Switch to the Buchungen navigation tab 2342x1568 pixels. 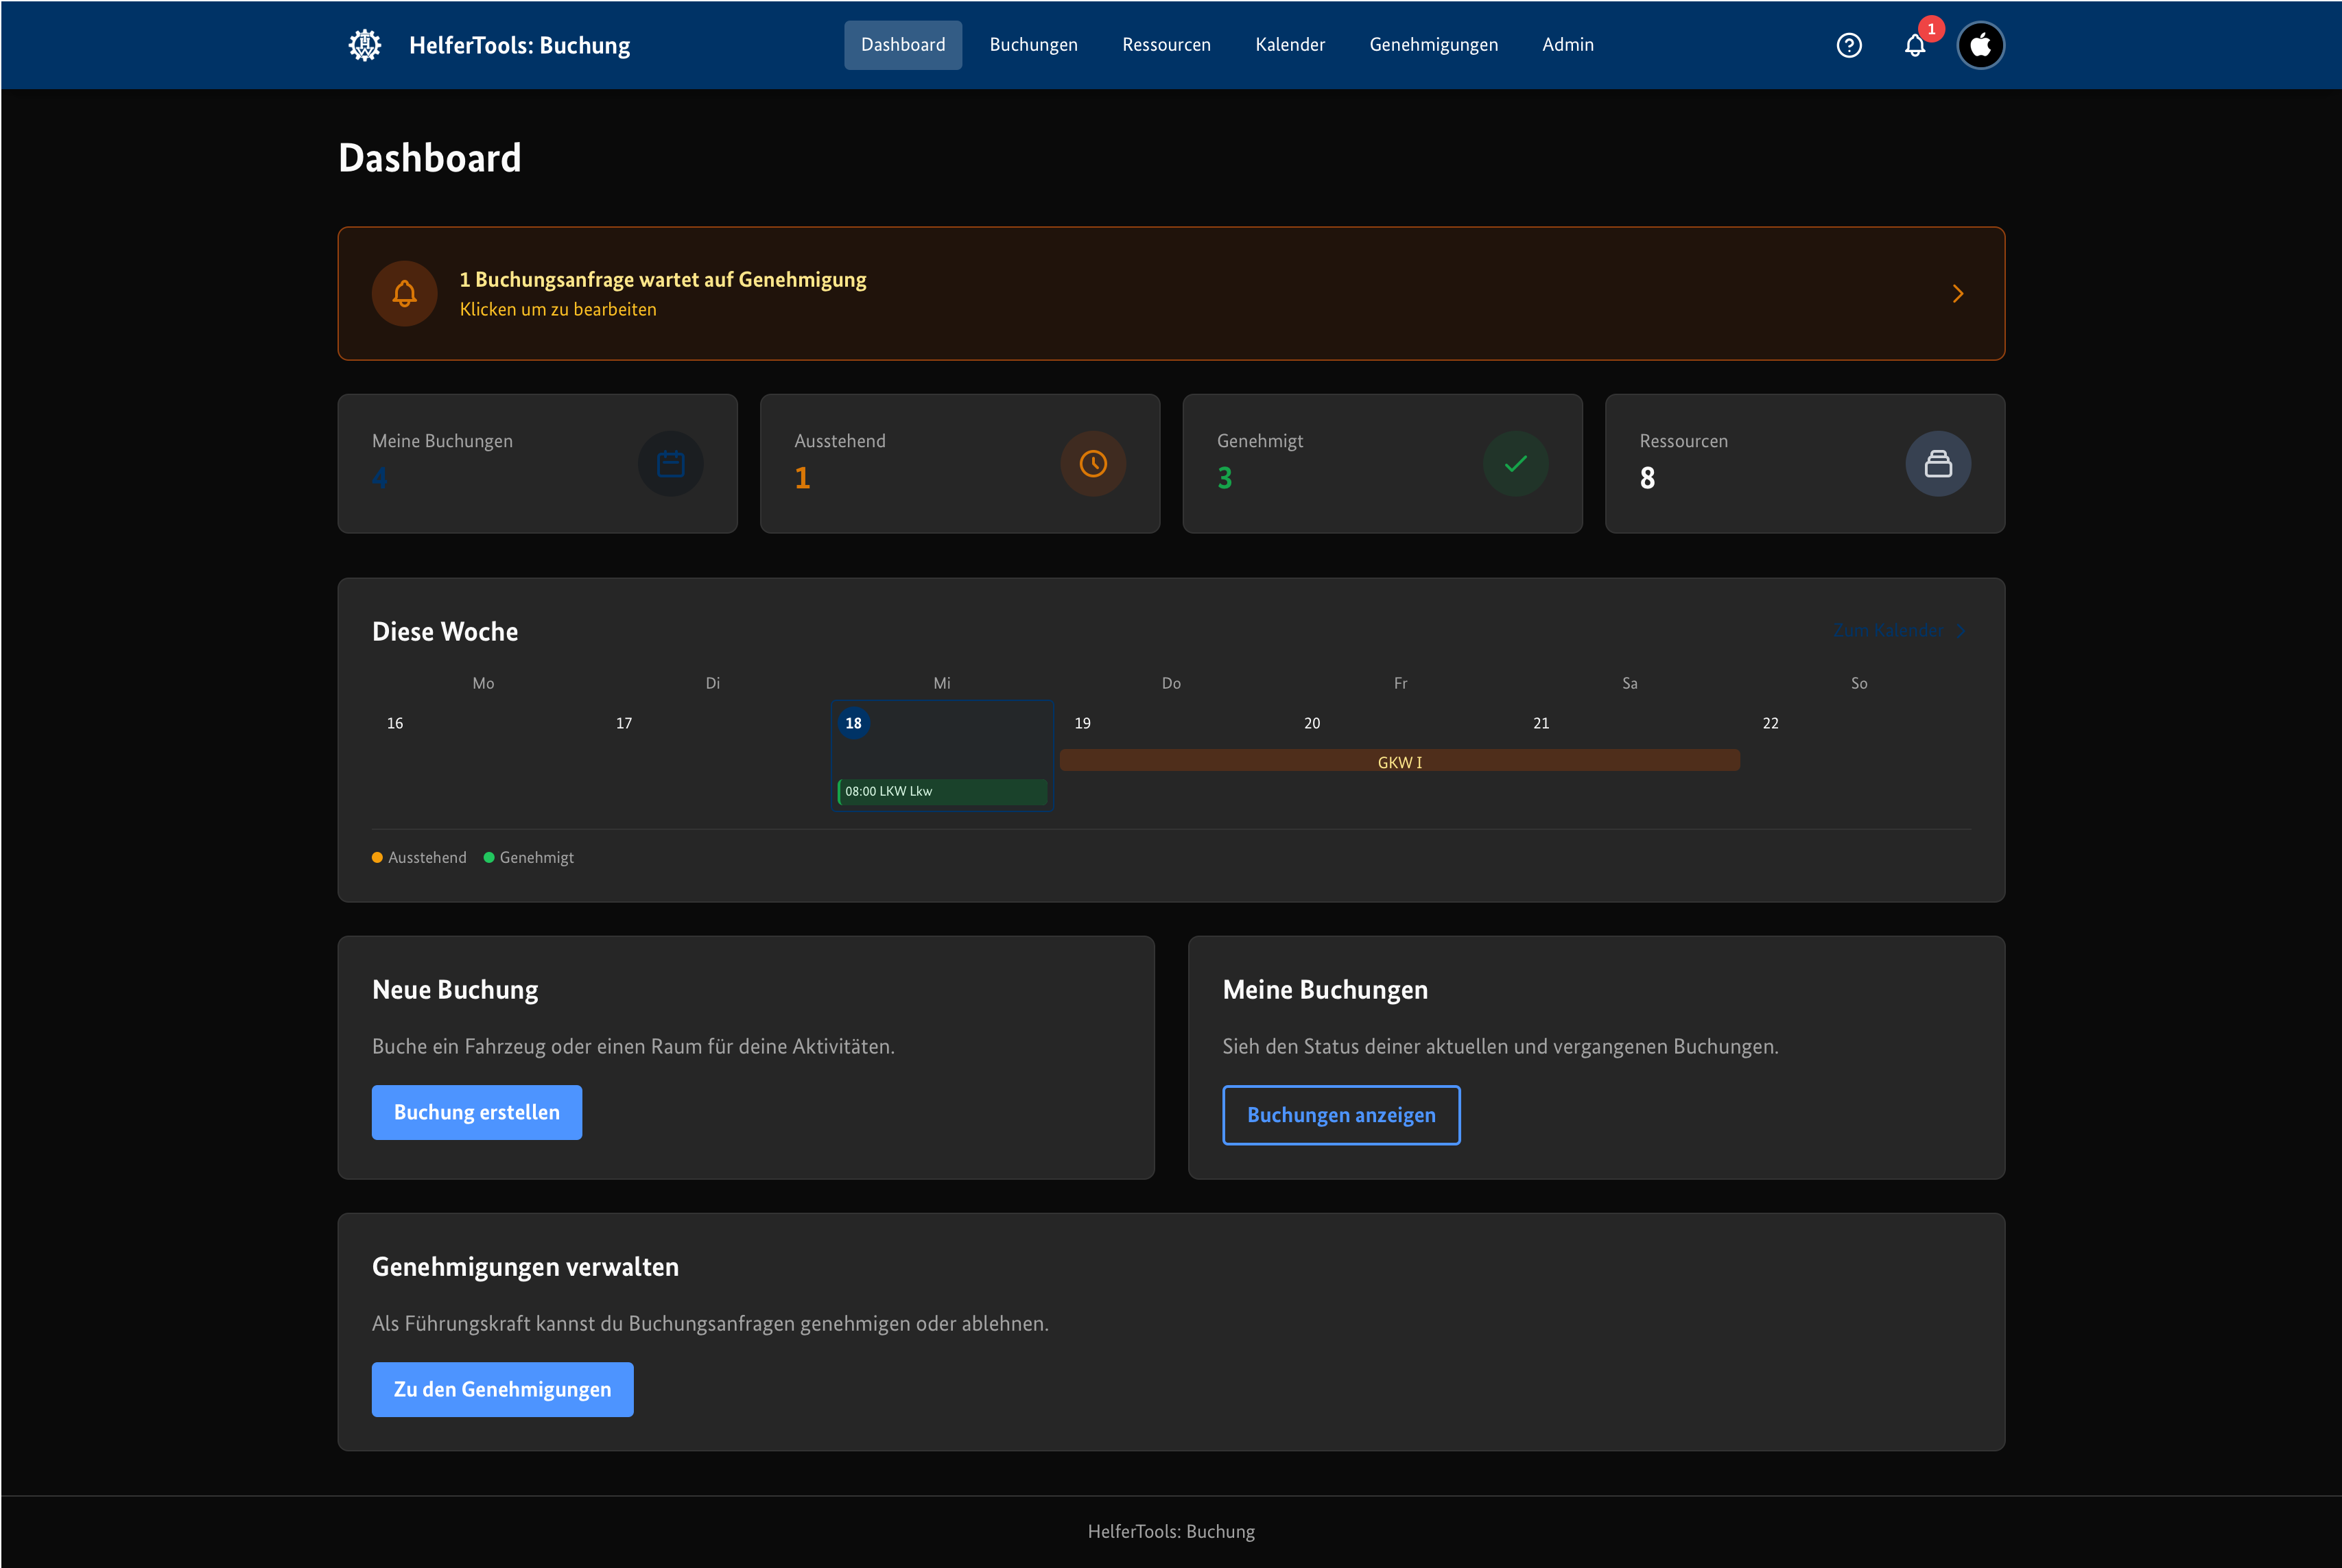click(x=1033, y=45)
